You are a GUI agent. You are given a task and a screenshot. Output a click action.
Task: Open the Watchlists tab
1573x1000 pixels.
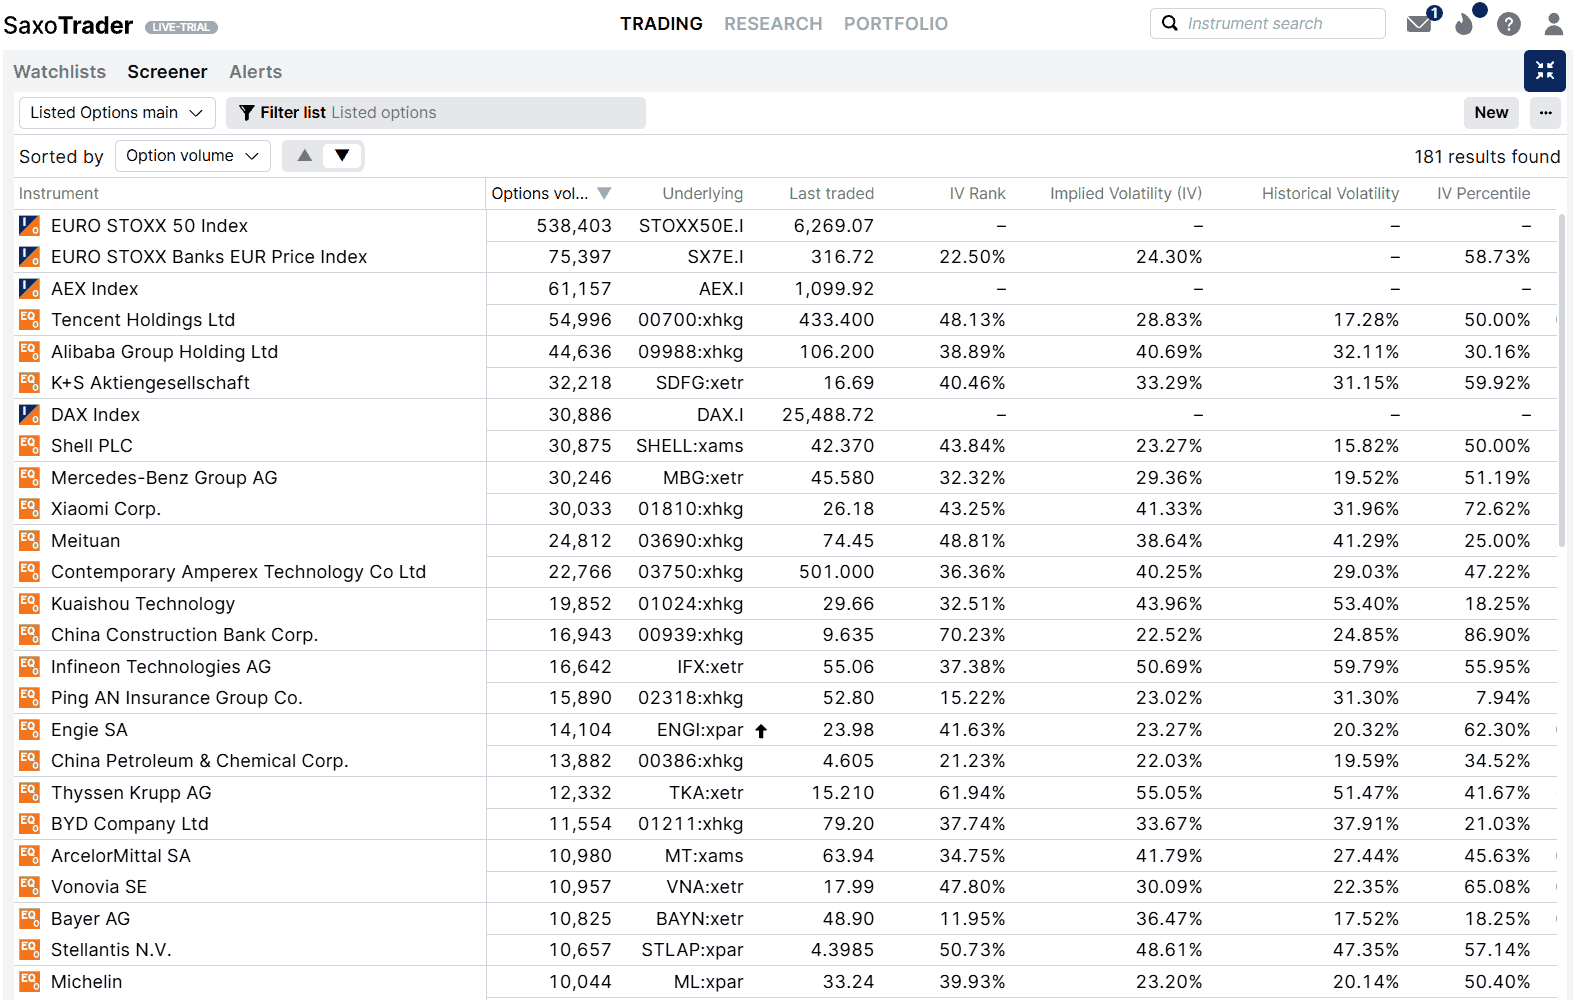[x=60, y=72]
